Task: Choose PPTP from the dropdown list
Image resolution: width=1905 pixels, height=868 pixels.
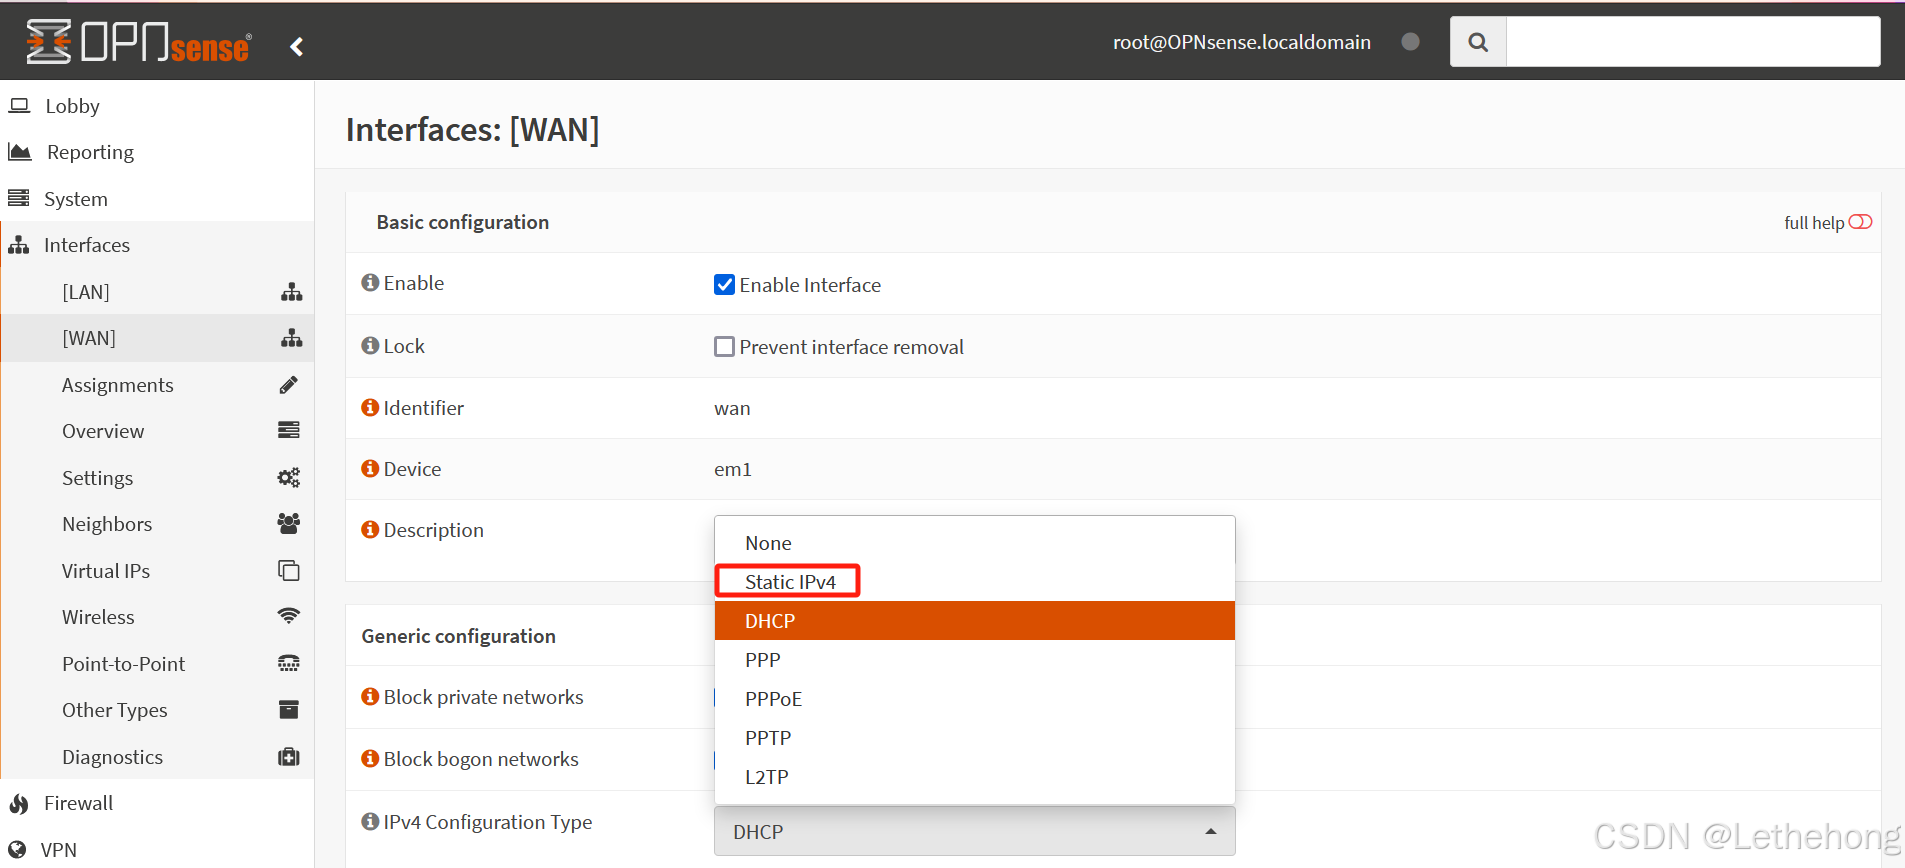Action: (975, 738)
